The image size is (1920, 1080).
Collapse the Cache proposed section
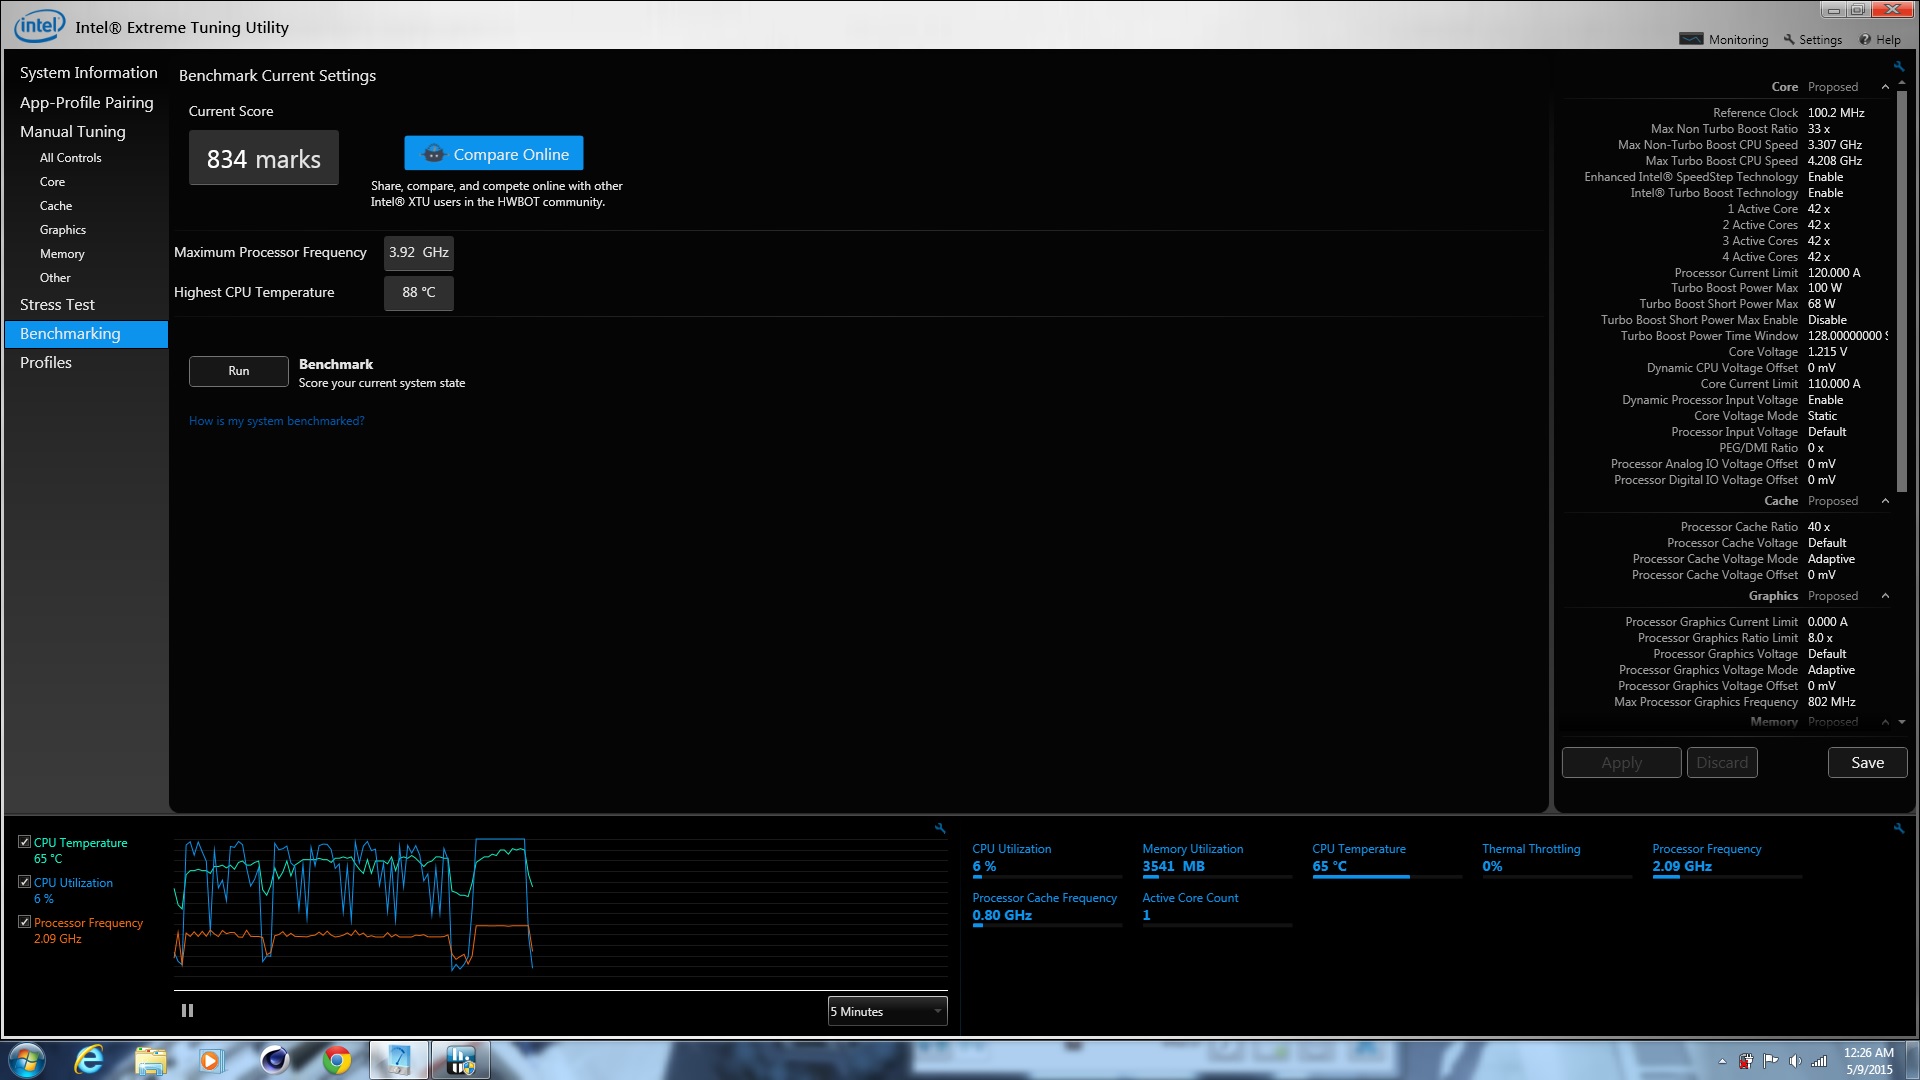tap(1885, 501)
